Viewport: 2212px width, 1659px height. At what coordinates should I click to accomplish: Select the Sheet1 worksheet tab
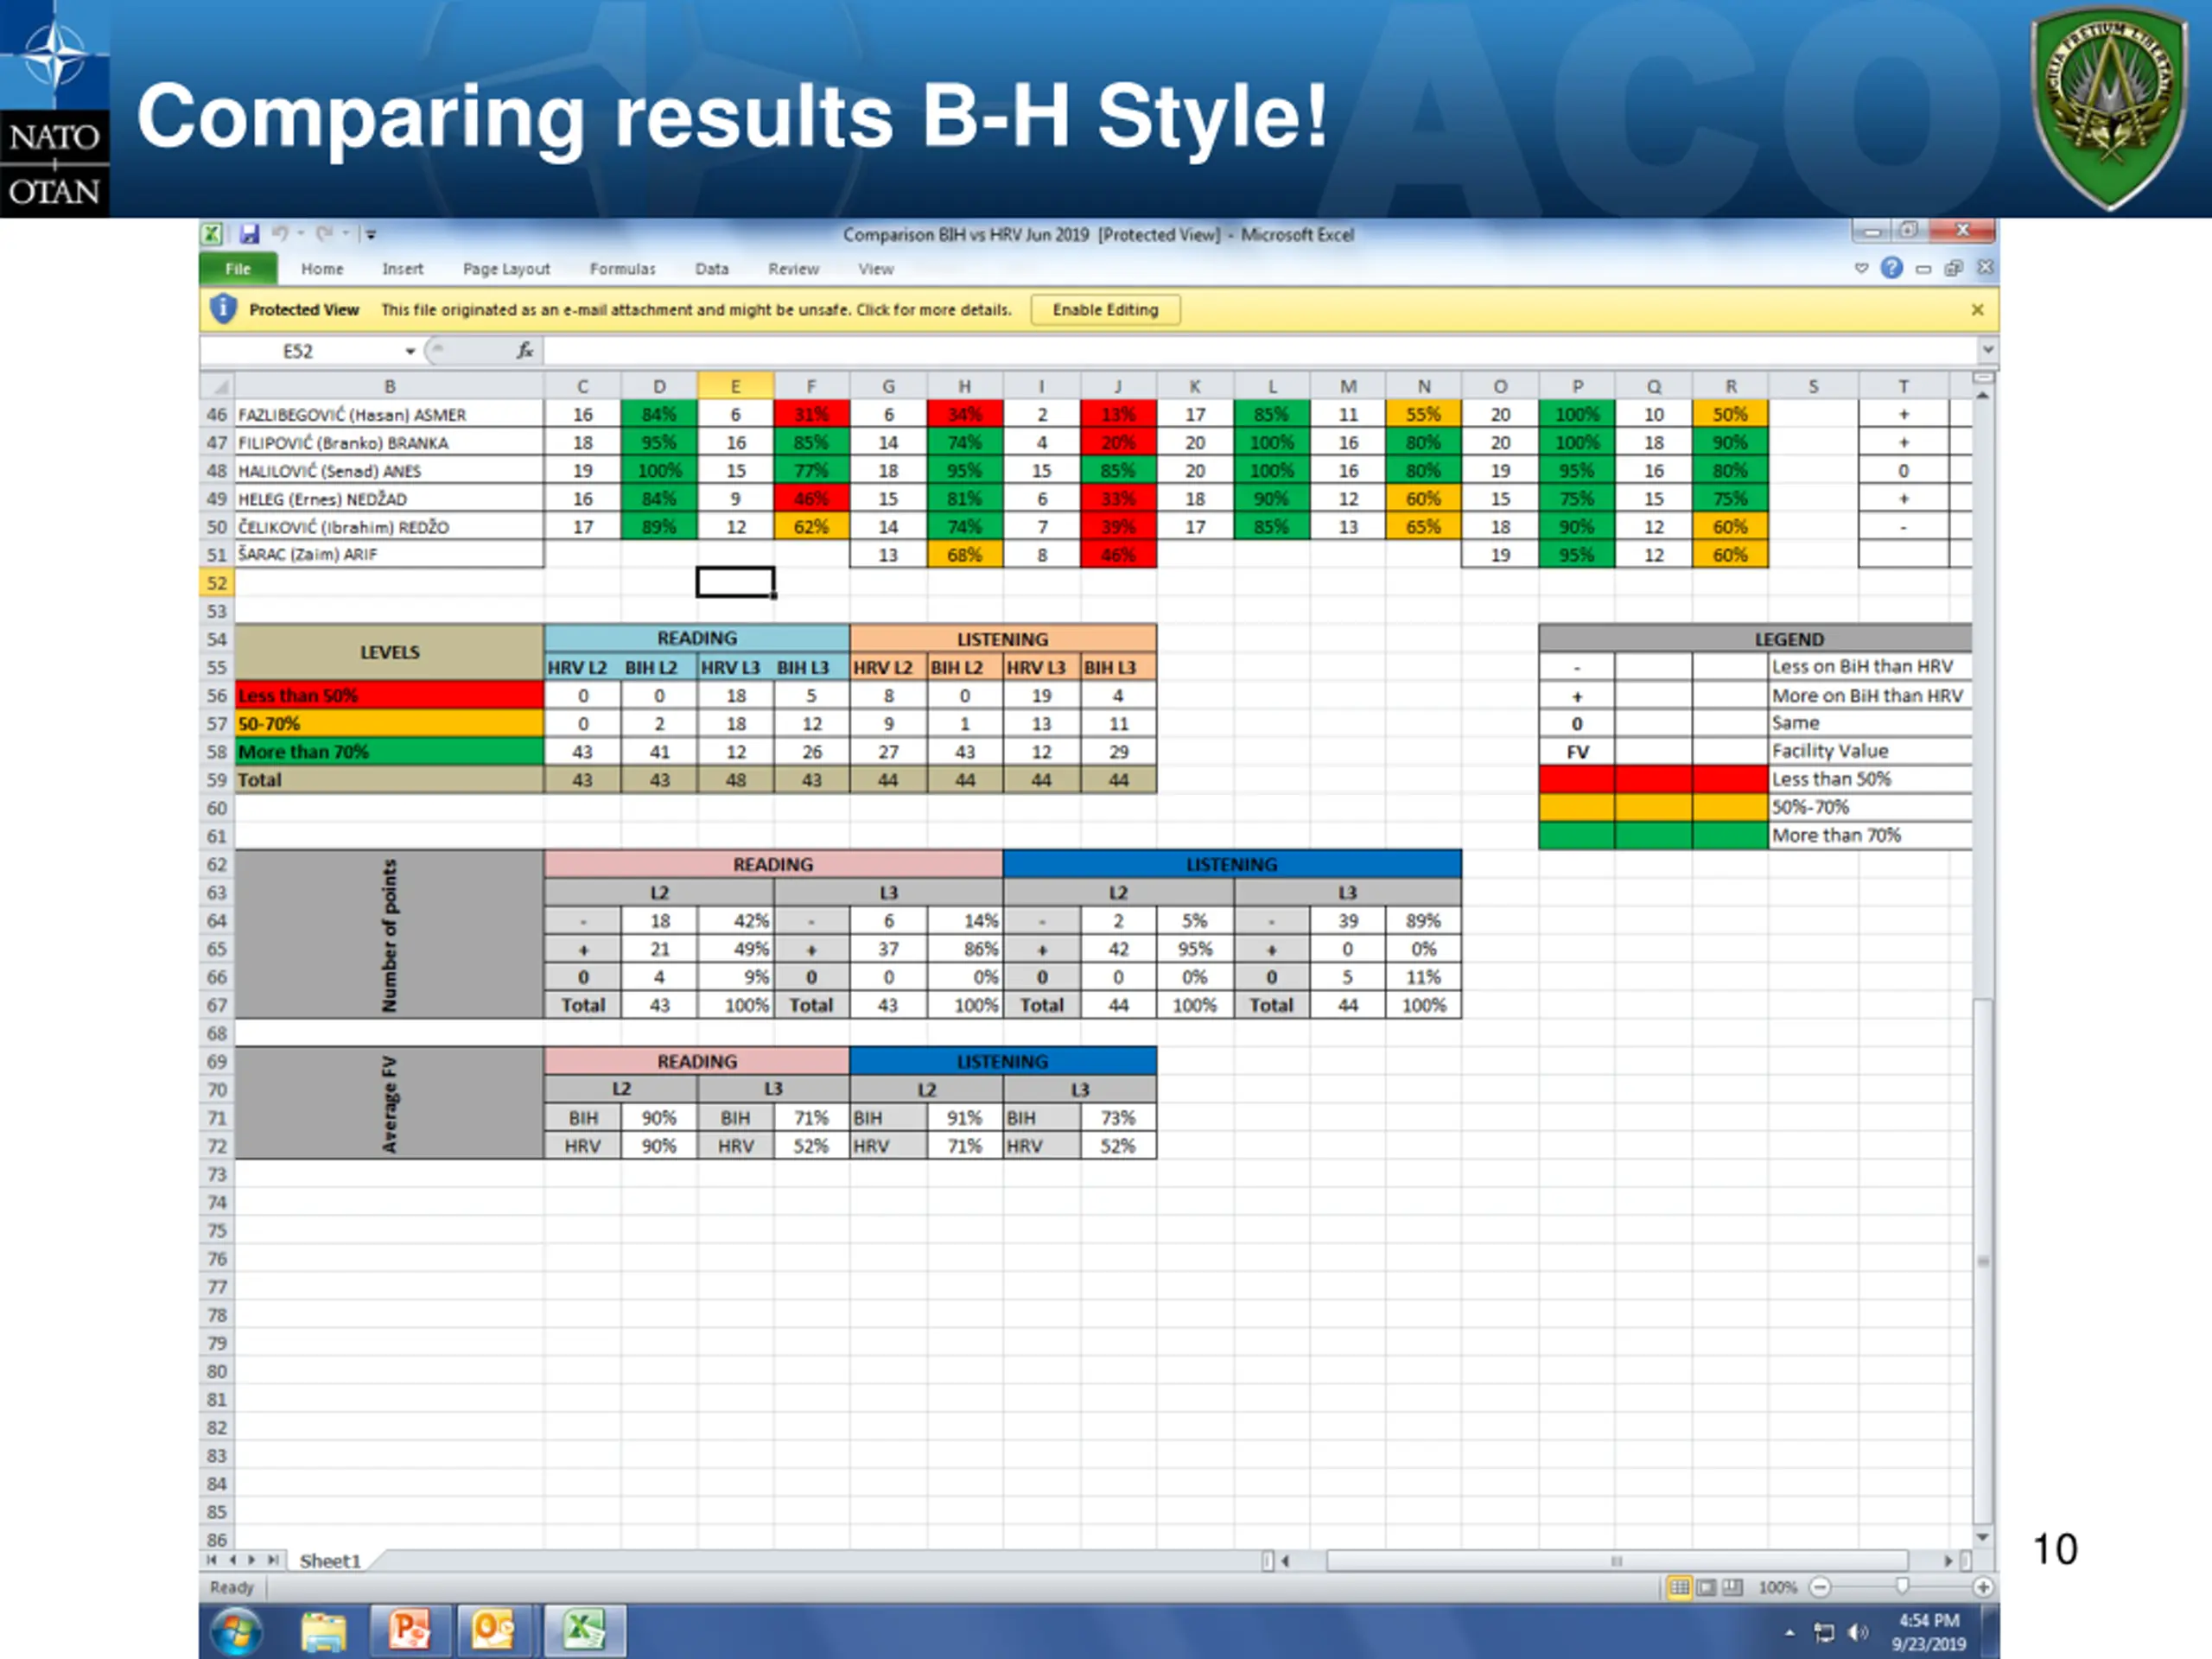point(329,1561)
